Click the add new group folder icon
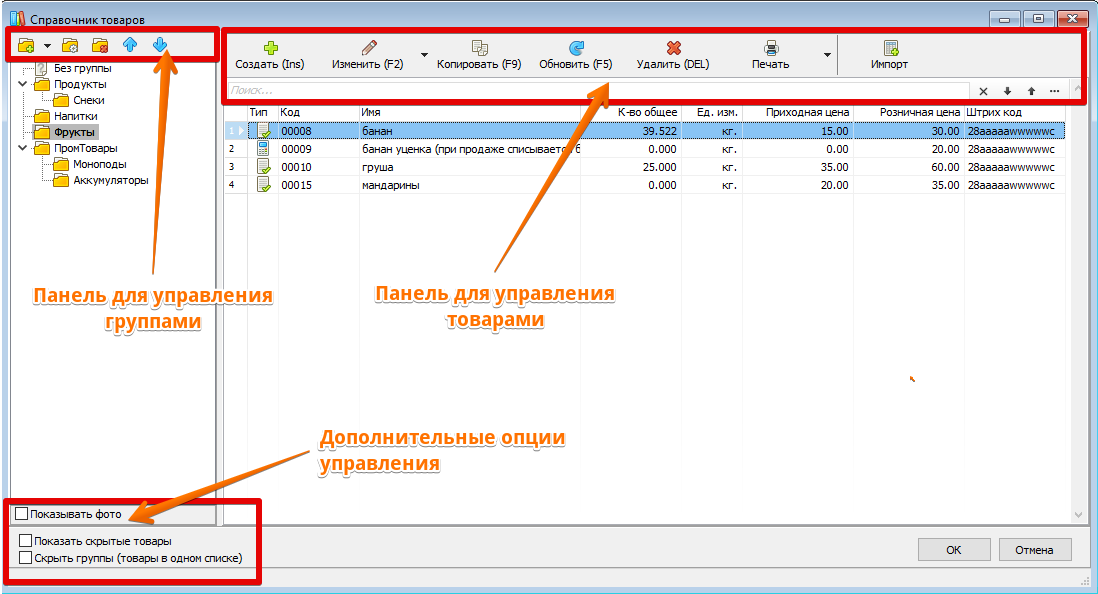The image size is (1098, 594). point(26,46)
